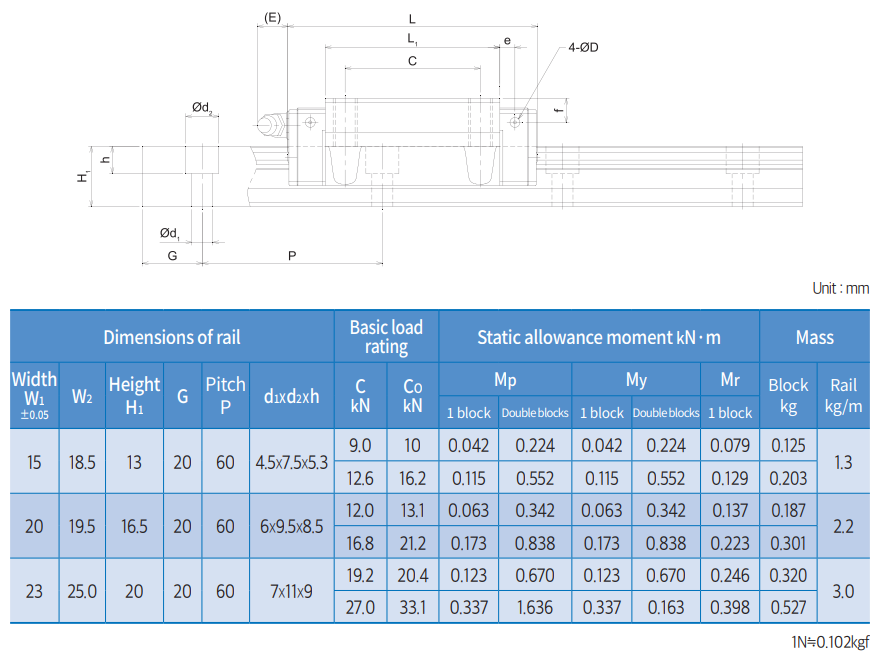Select the cell reading 4.5x7.5x5.3

pos(291,462)
